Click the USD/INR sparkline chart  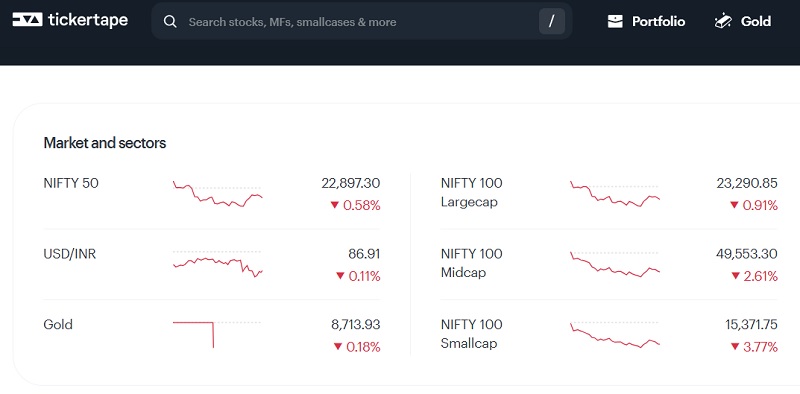[x=218, y=264]
